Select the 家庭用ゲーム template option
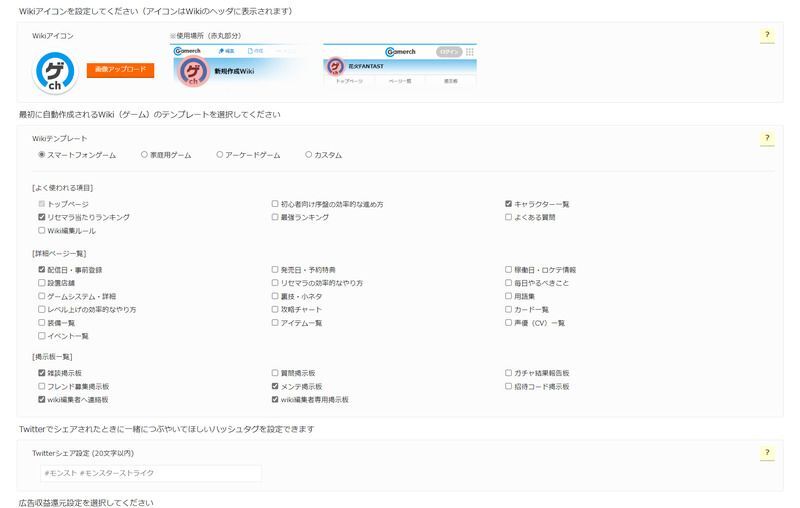800x508 pixels. (x=144, y=155)
